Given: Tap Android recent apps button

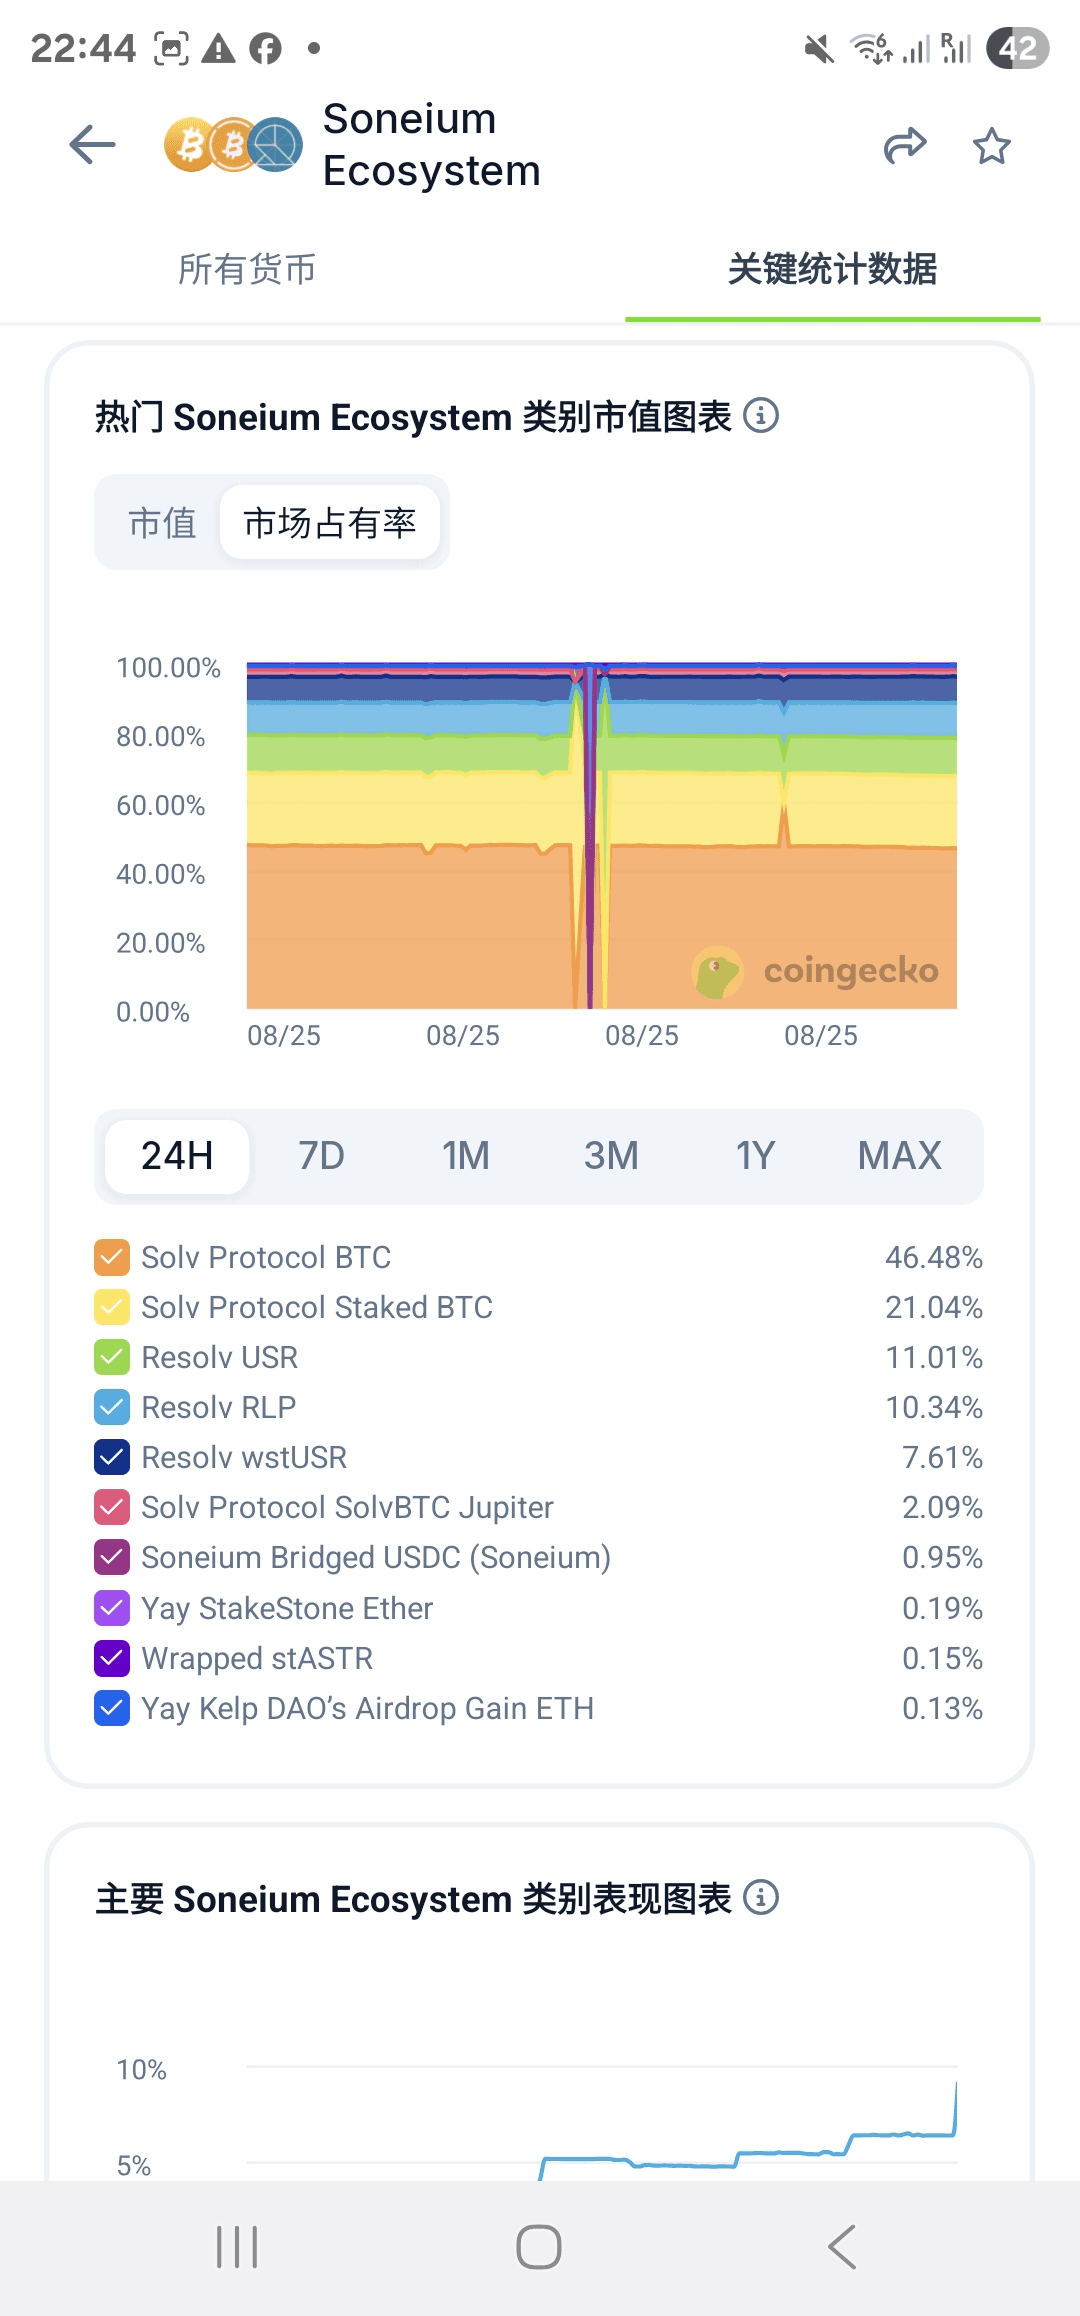Looking at the screenshot, I should [237, 2247].
